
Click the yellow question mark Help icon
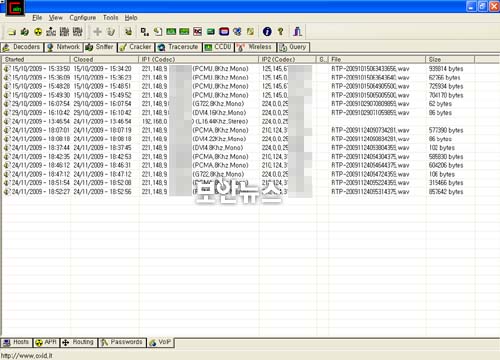point(281,32)
